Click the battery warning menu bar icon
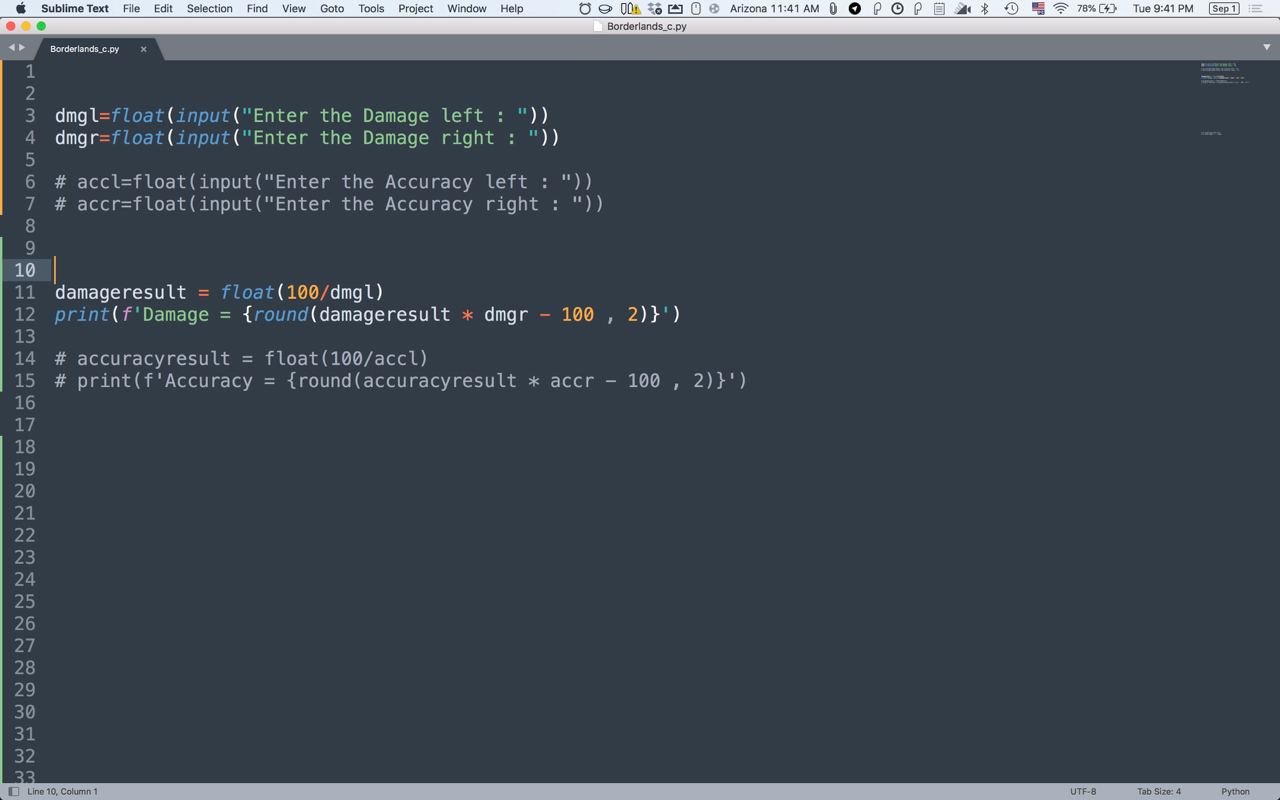The width and height of the screenshot is (1280, 800). pos(630,8)
